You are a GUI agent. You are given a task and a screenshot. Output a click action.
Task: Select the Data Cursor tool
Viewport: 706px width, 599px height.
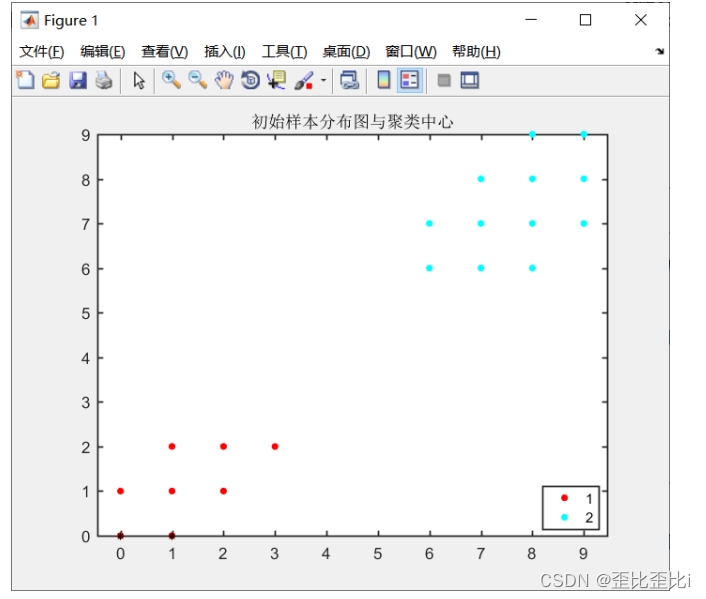pos(276,80)
